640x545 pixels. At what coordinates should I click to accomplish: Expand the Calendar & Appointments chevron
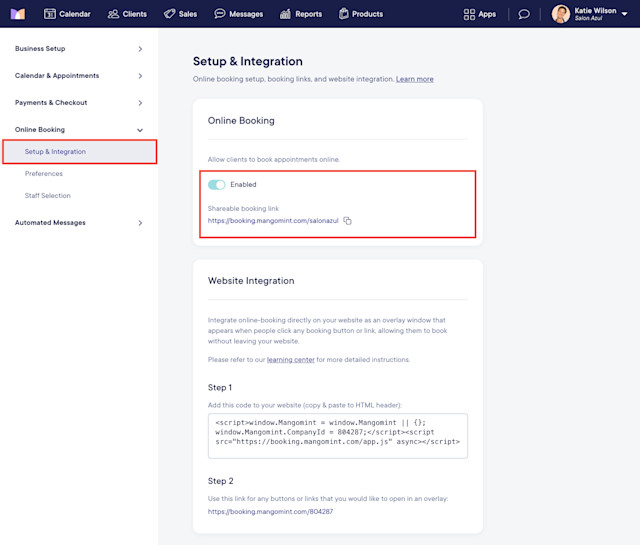pyautogui.click(x=140, y=76)
